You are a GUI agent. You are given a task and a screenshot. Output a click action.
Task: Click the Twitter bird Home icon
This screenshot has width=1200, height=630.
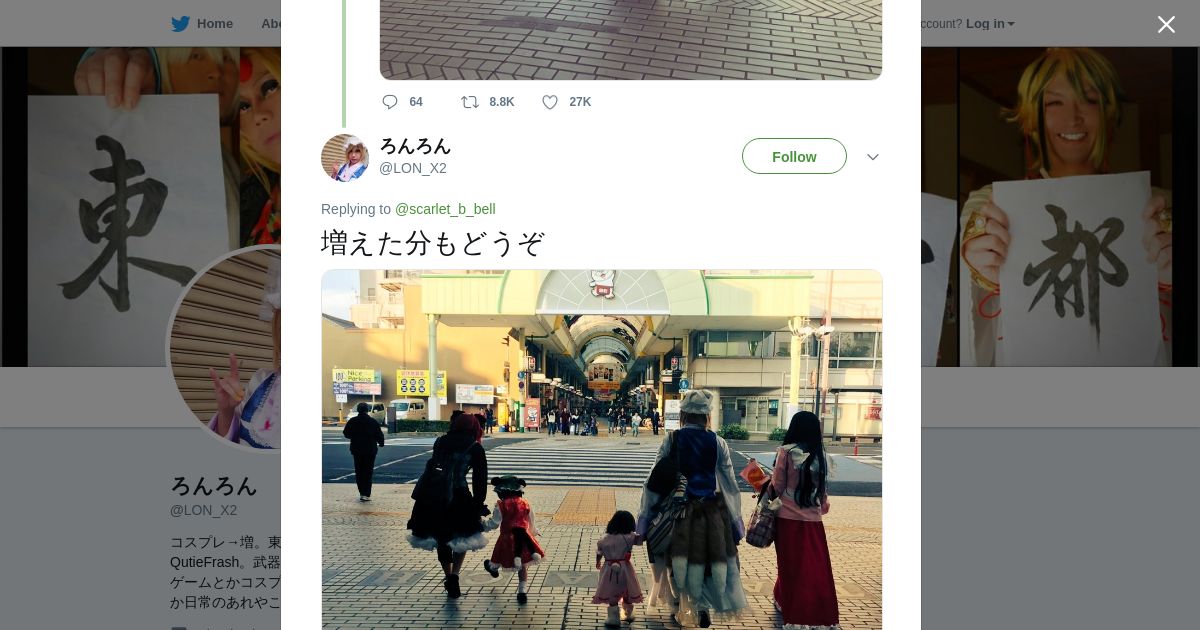point(180,24)
